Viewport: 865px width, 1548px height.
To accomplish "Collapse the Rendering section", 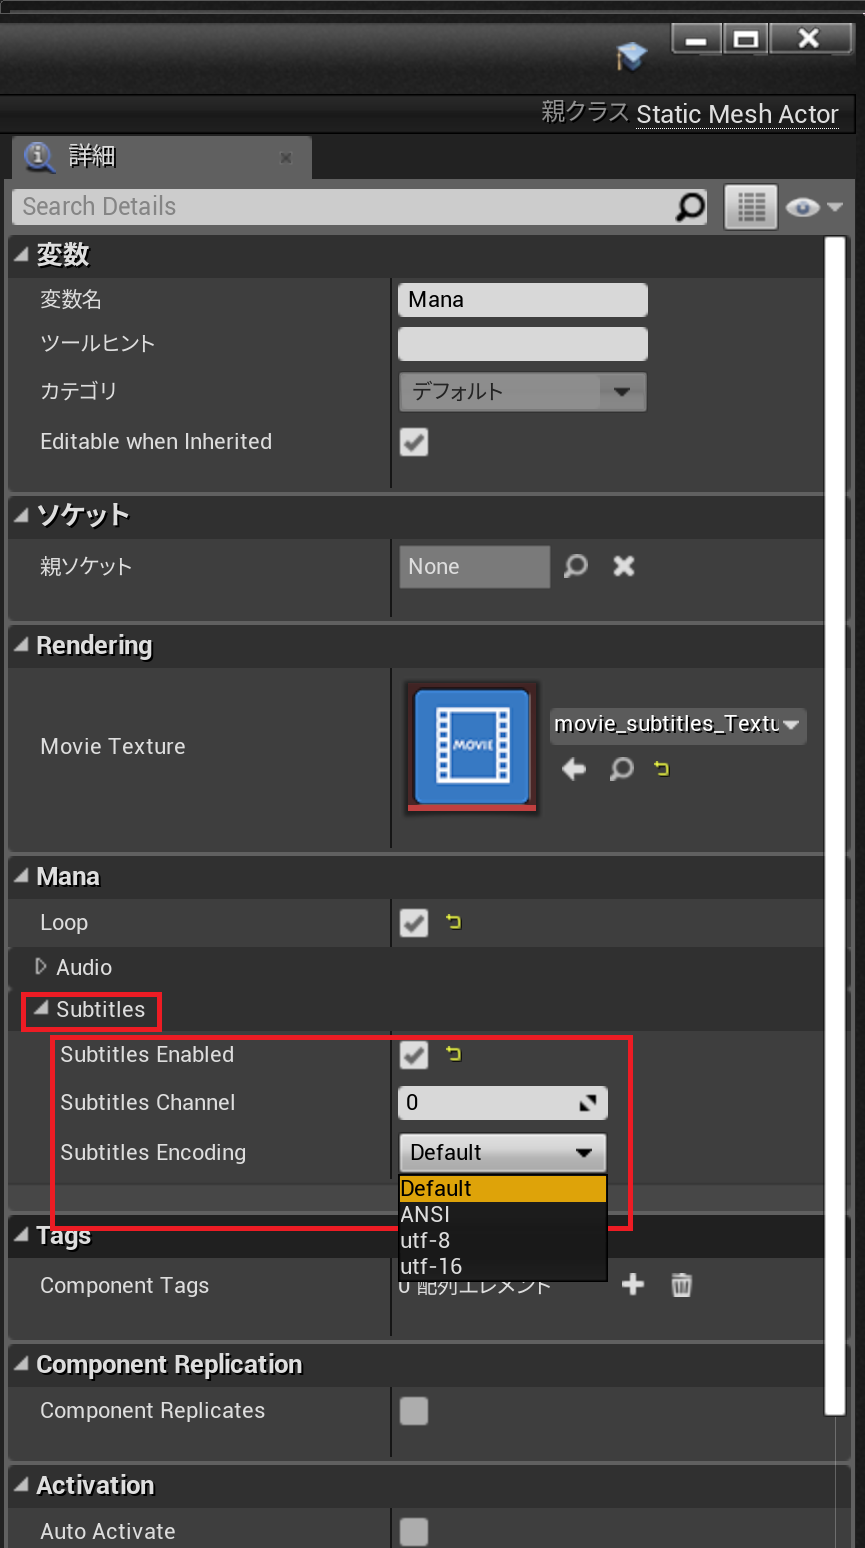I will [22, 645].
